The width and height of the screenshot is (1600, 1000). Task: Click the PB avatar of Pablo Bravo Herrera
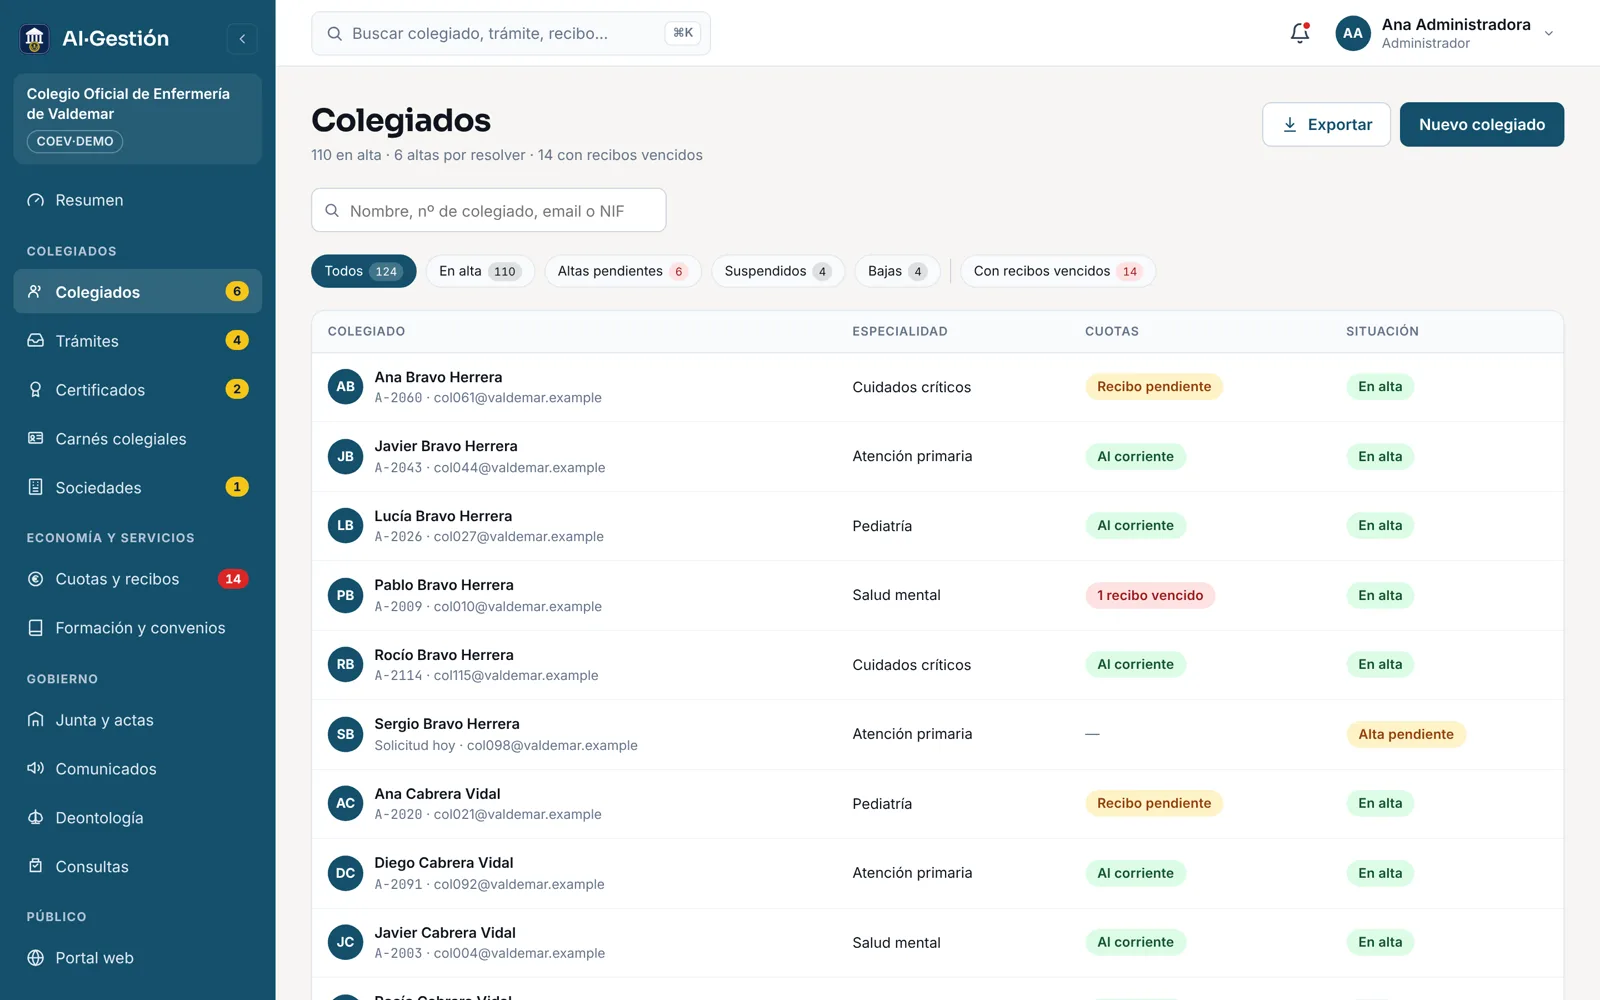345,596
